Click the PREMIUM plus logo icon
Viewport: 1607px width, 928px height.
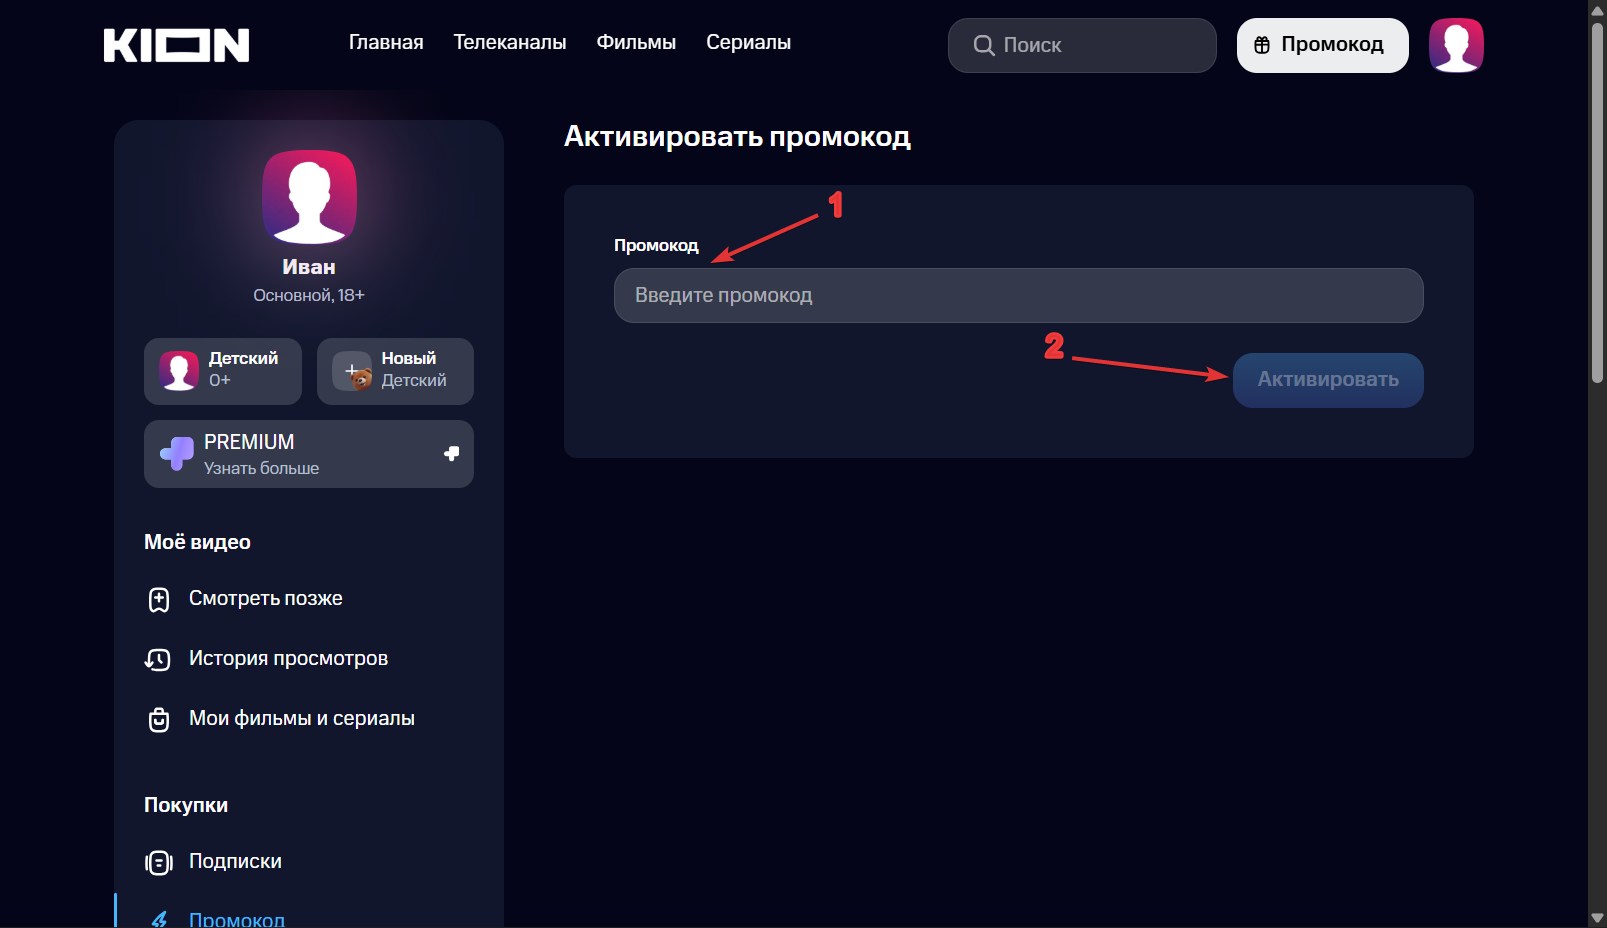pyautogui.click(x=177, y=454)
